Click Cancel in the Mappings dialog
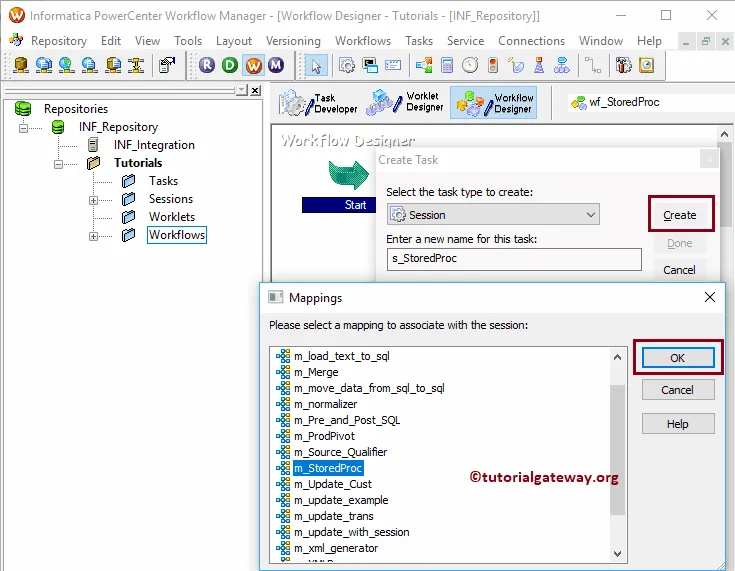Image resolution: width=735 pixels, height=571 pixels. [x=678, y=390]
